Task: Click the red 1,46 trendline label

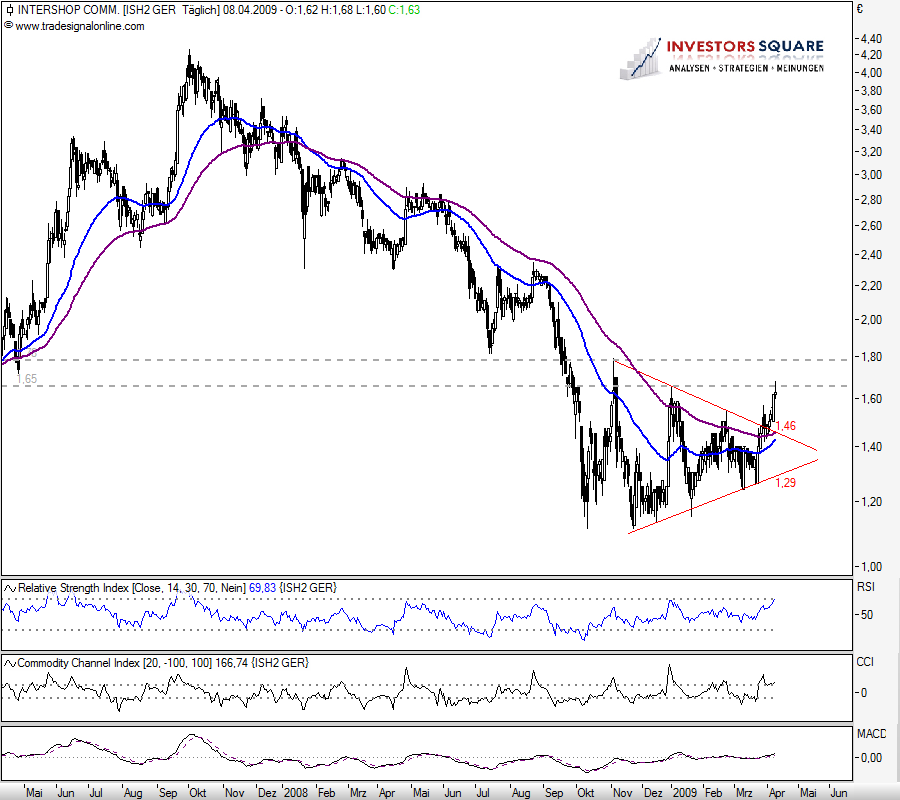Action: point(786,426)
